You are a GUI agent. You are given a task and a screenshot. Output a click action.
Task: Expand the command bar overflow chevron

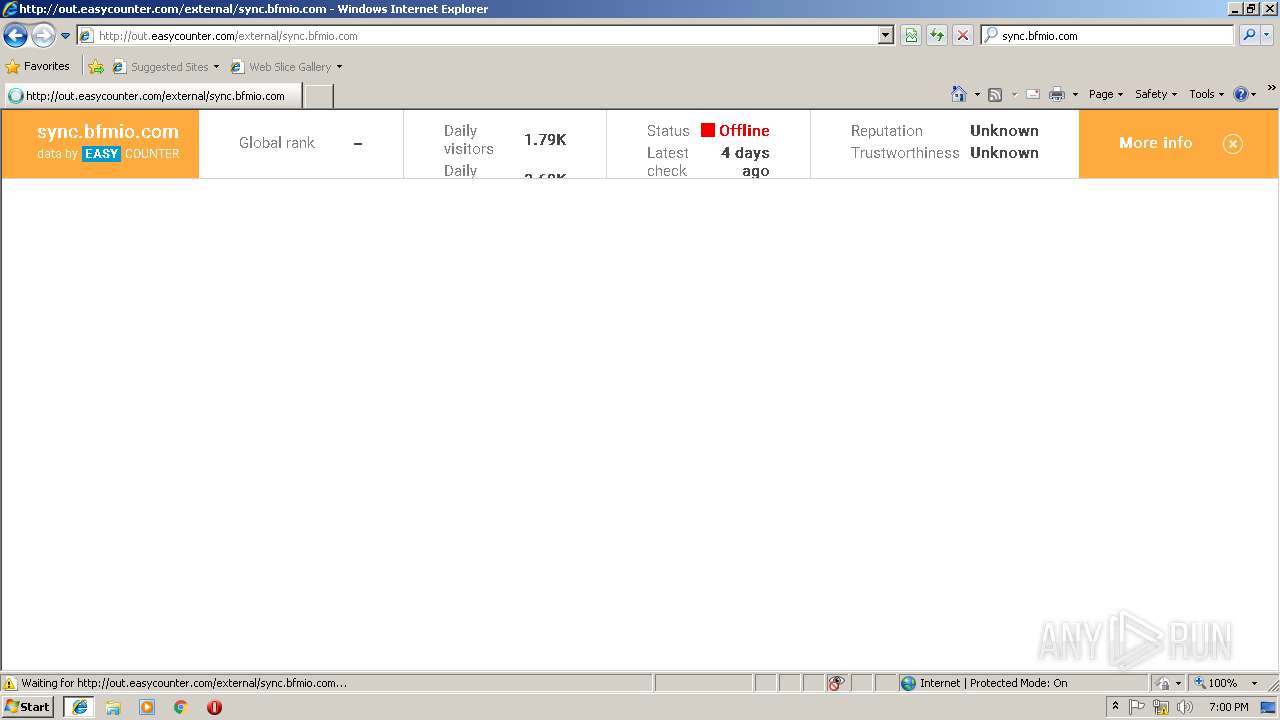[x=1272, y=88]
